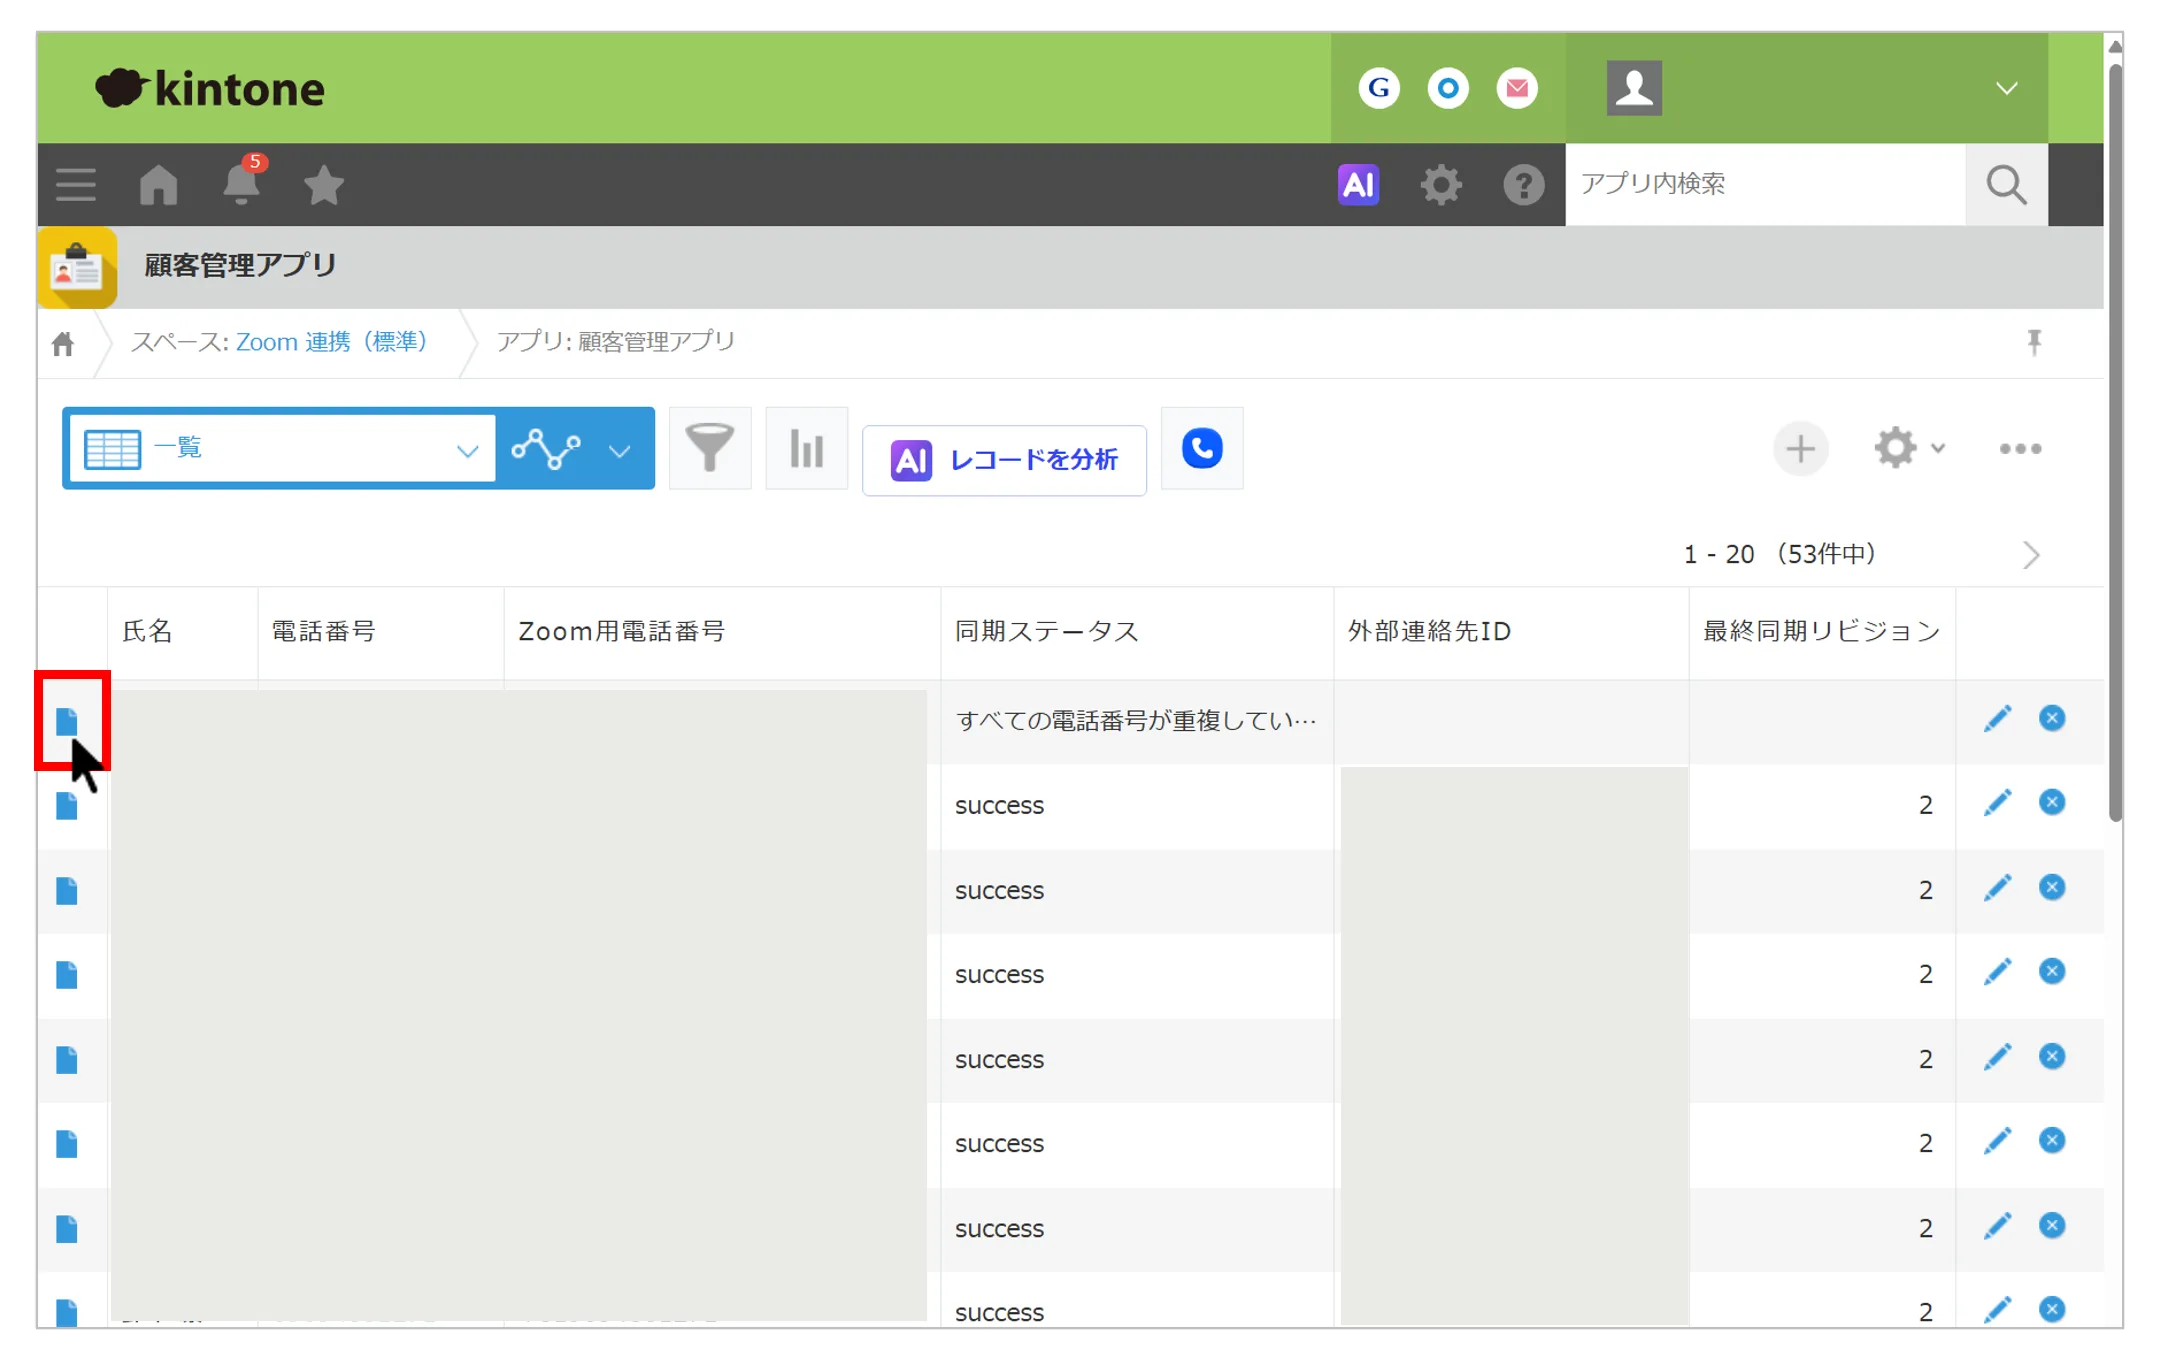Click the 顧客管理アプリ title text
Image resolution: width=2157 pixels, height=1369 pixels.
coord(240,265)
